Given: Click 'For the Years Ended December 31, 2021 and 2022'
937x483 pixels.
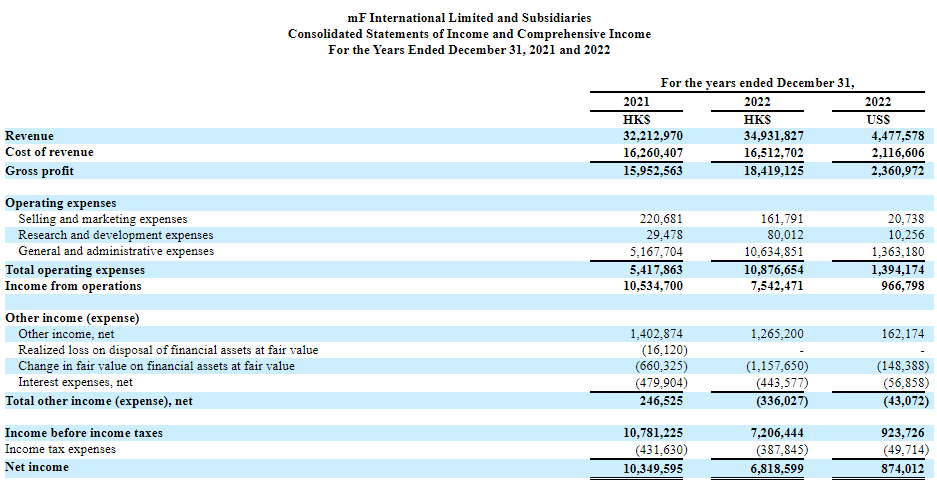Looking at the screenshot, I should coord(469,50).
